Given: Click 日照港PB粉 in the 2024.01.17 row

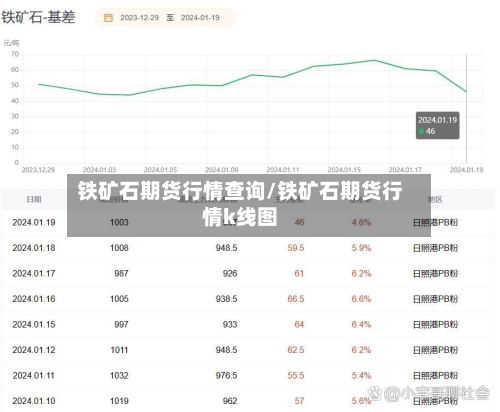Looking at the screenshot, I should tap(435, 274).
